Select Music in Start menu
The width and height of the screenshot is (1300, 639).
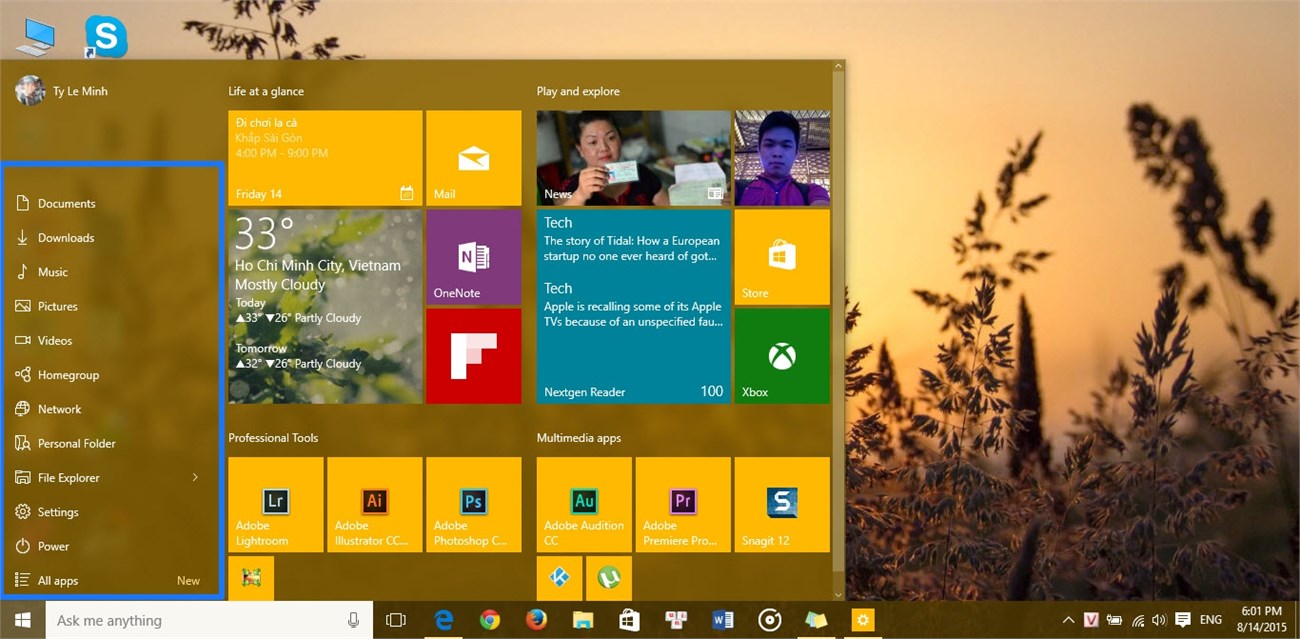[x=111, y=272]
